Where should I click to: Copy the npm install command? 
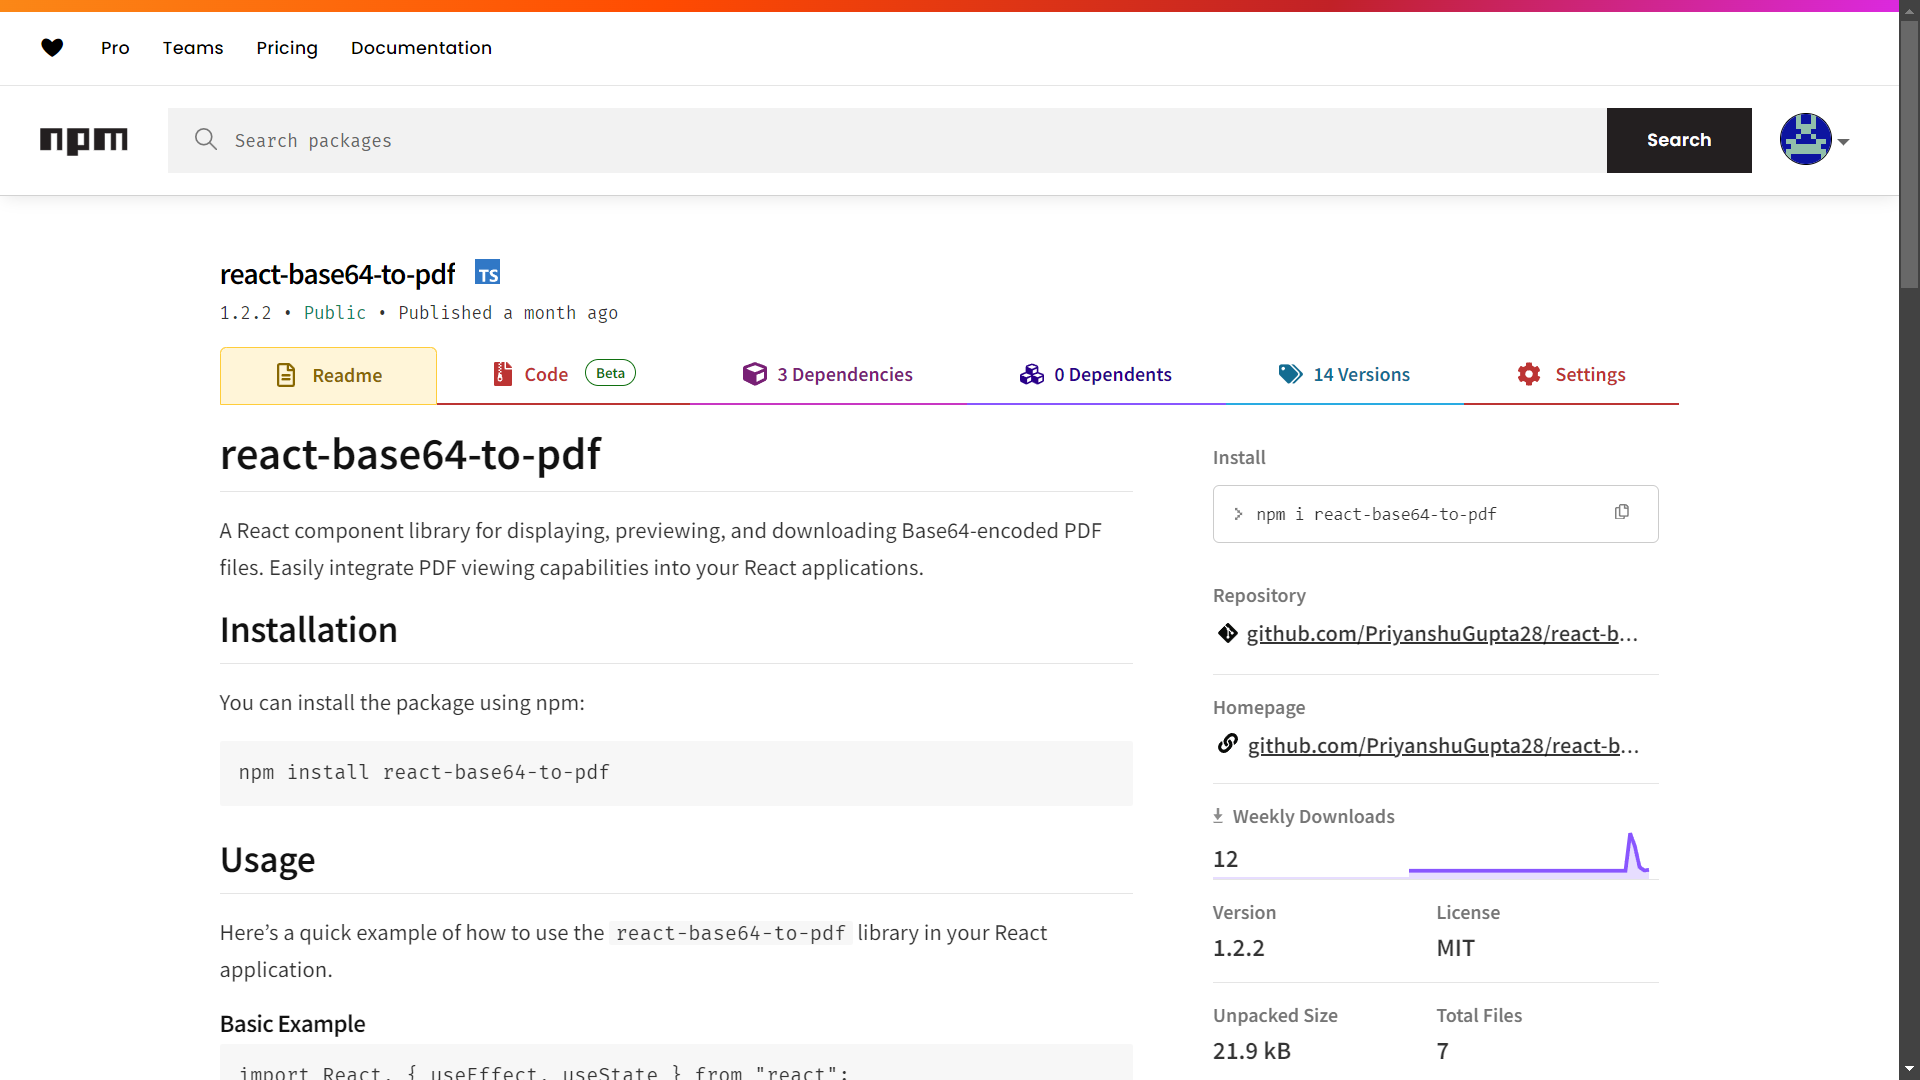pos(1622,511)
